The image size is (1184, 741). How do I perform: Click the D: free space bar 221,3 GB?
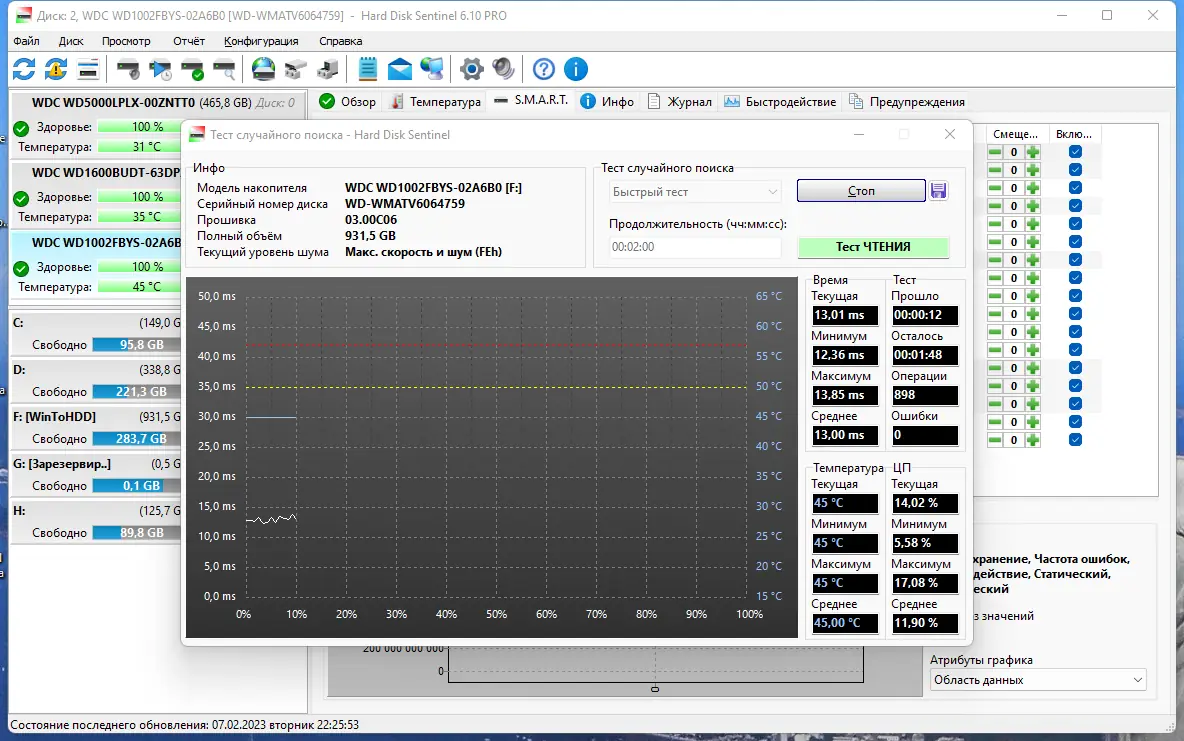click(137, 391)
